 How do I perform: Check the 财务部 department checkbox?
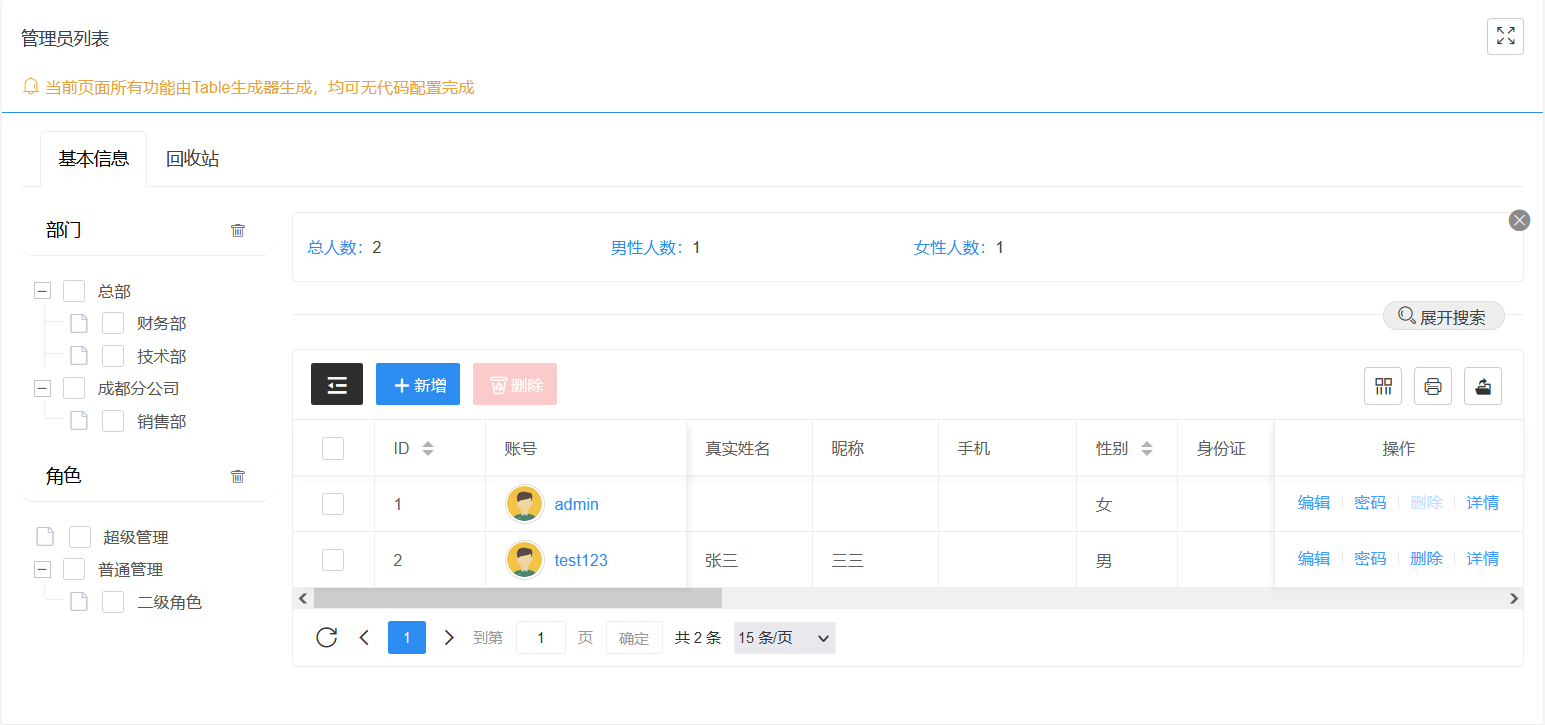(x=113, y=323)
